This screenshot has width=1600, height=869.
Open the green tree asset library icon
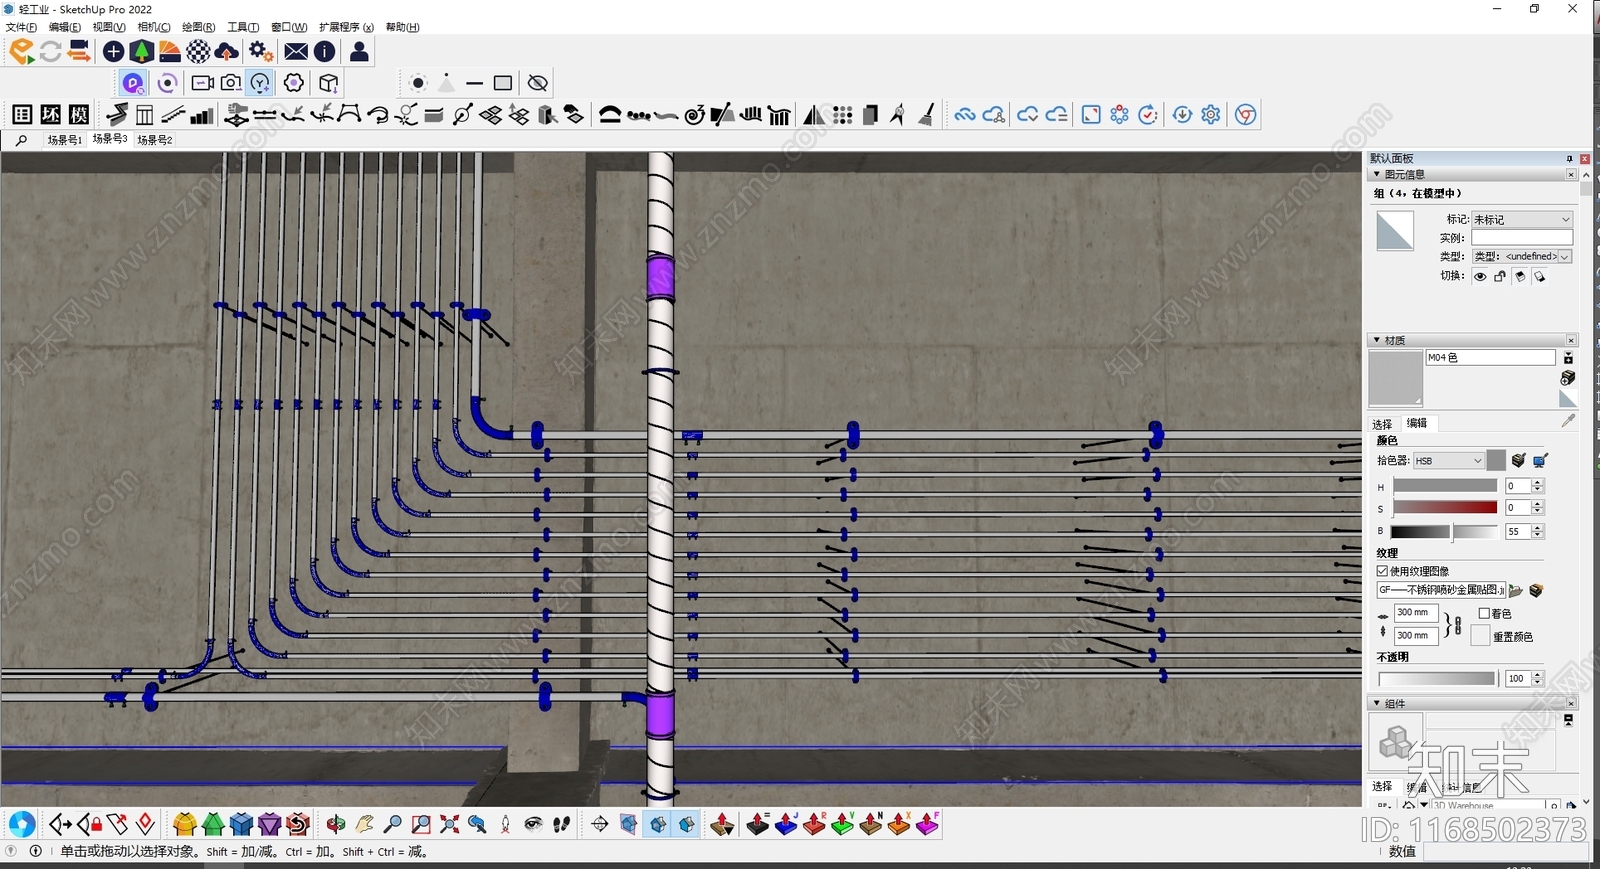pyautogui.click(x=142, y=51)
